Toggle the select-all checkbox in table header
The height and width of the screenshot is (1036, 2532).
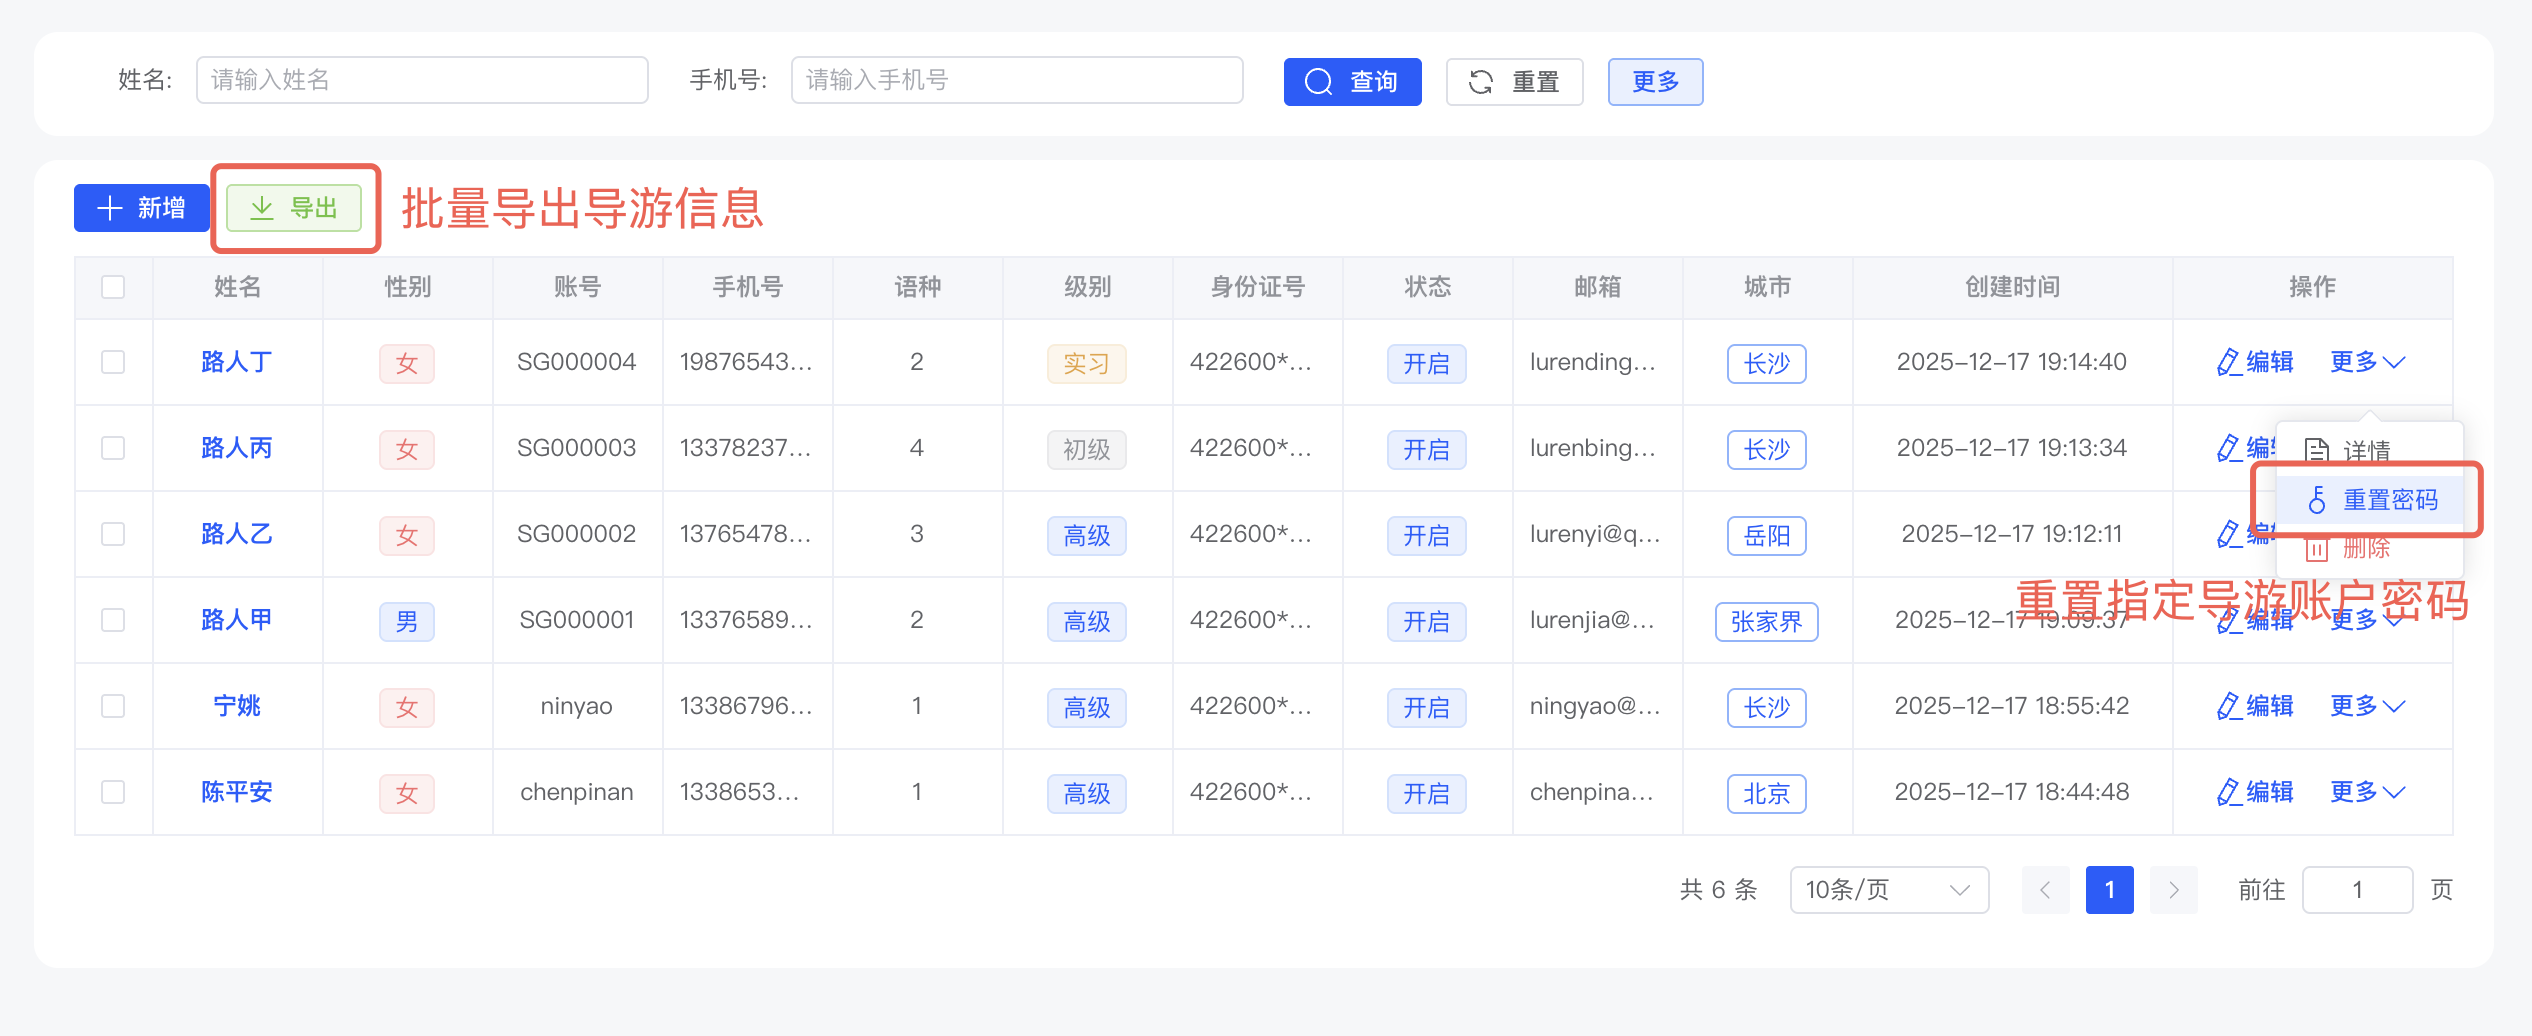coord(113,287)
